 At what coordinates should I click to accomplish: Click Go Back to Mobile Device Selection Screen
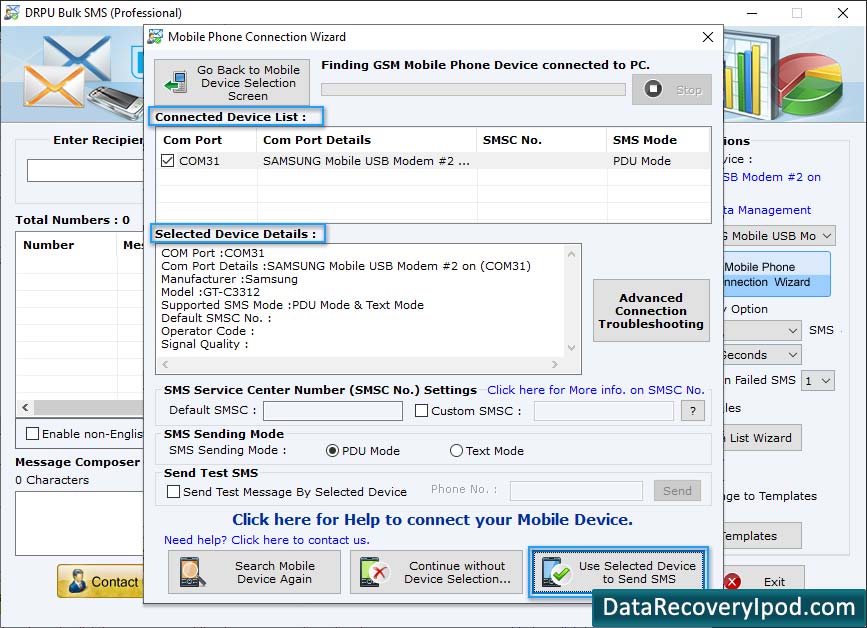(232, 82)
